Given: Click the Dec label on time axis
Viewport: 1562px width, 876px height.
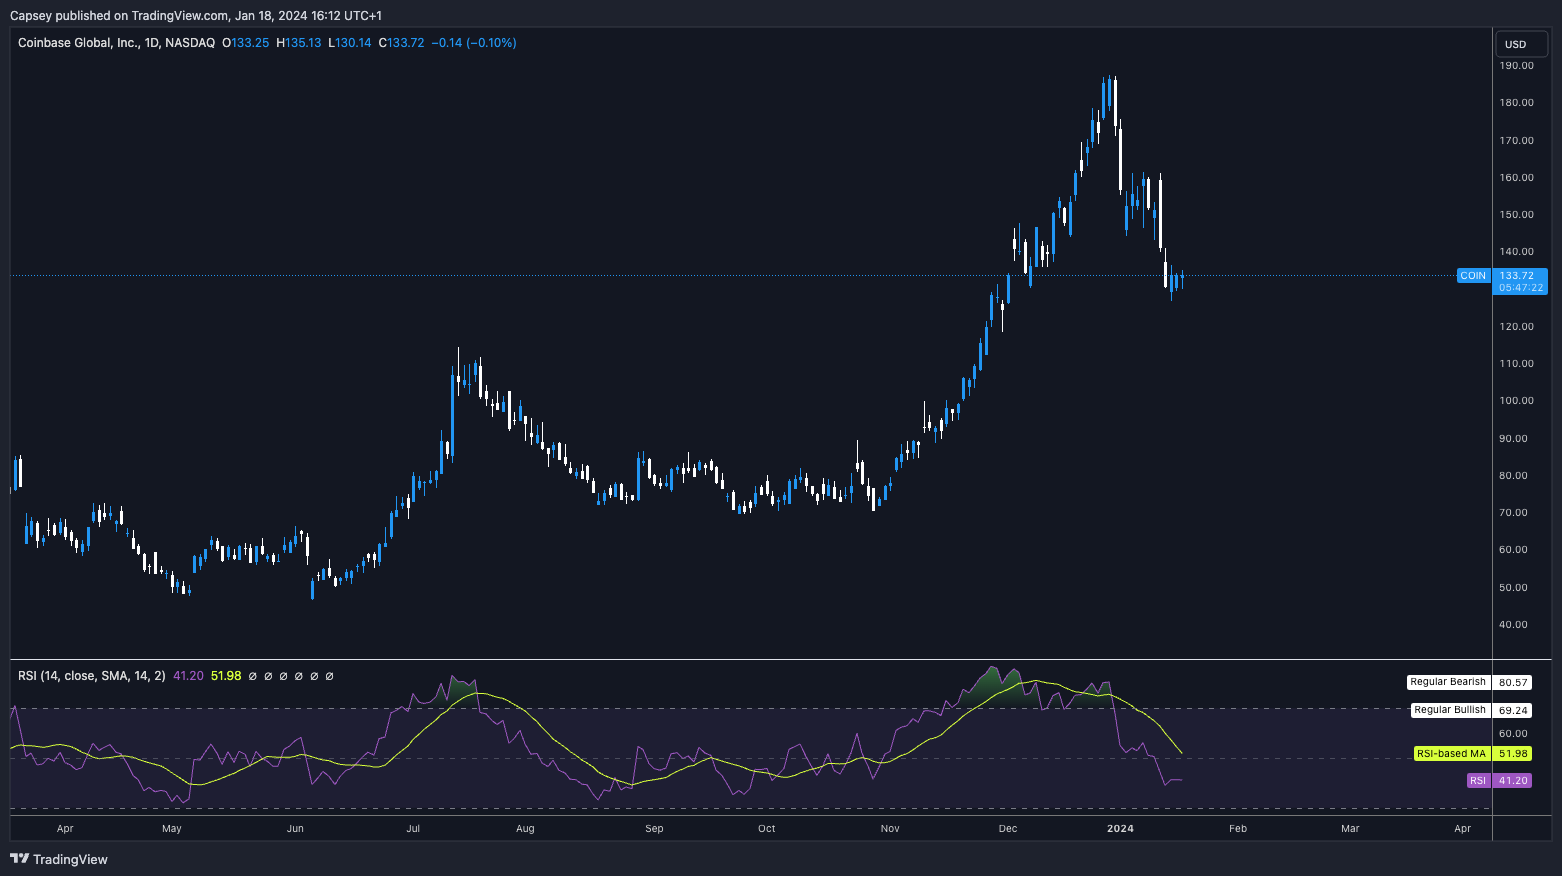Looking at the screenshot, I should click(x=1007, y=828).
